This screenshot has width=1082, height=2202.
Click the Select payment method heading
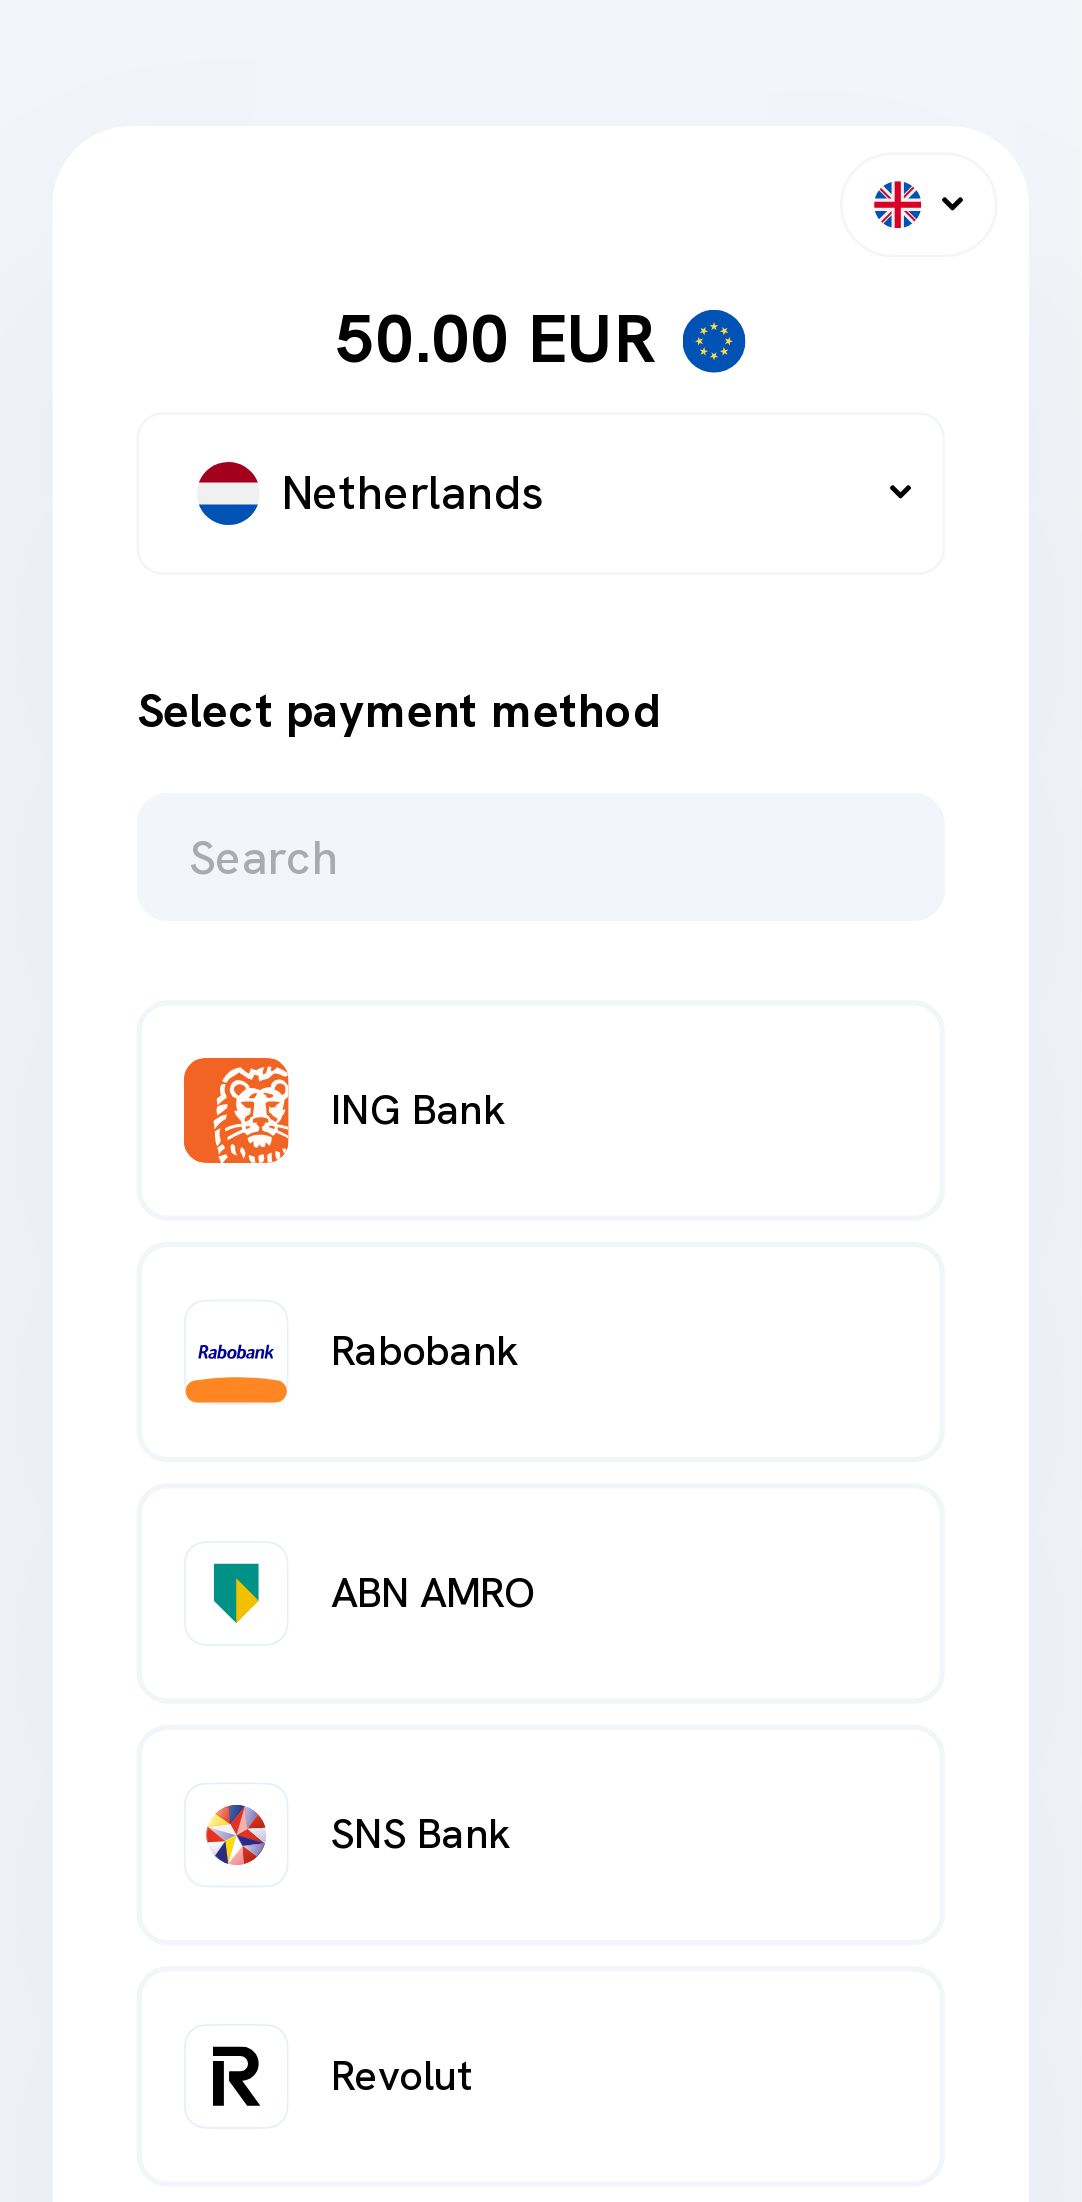[x=399, y=712]
